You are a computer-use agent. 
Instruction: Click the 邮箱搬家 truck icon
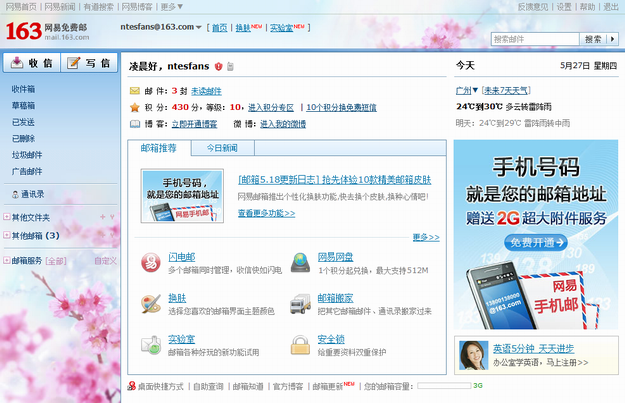[301, 304]
